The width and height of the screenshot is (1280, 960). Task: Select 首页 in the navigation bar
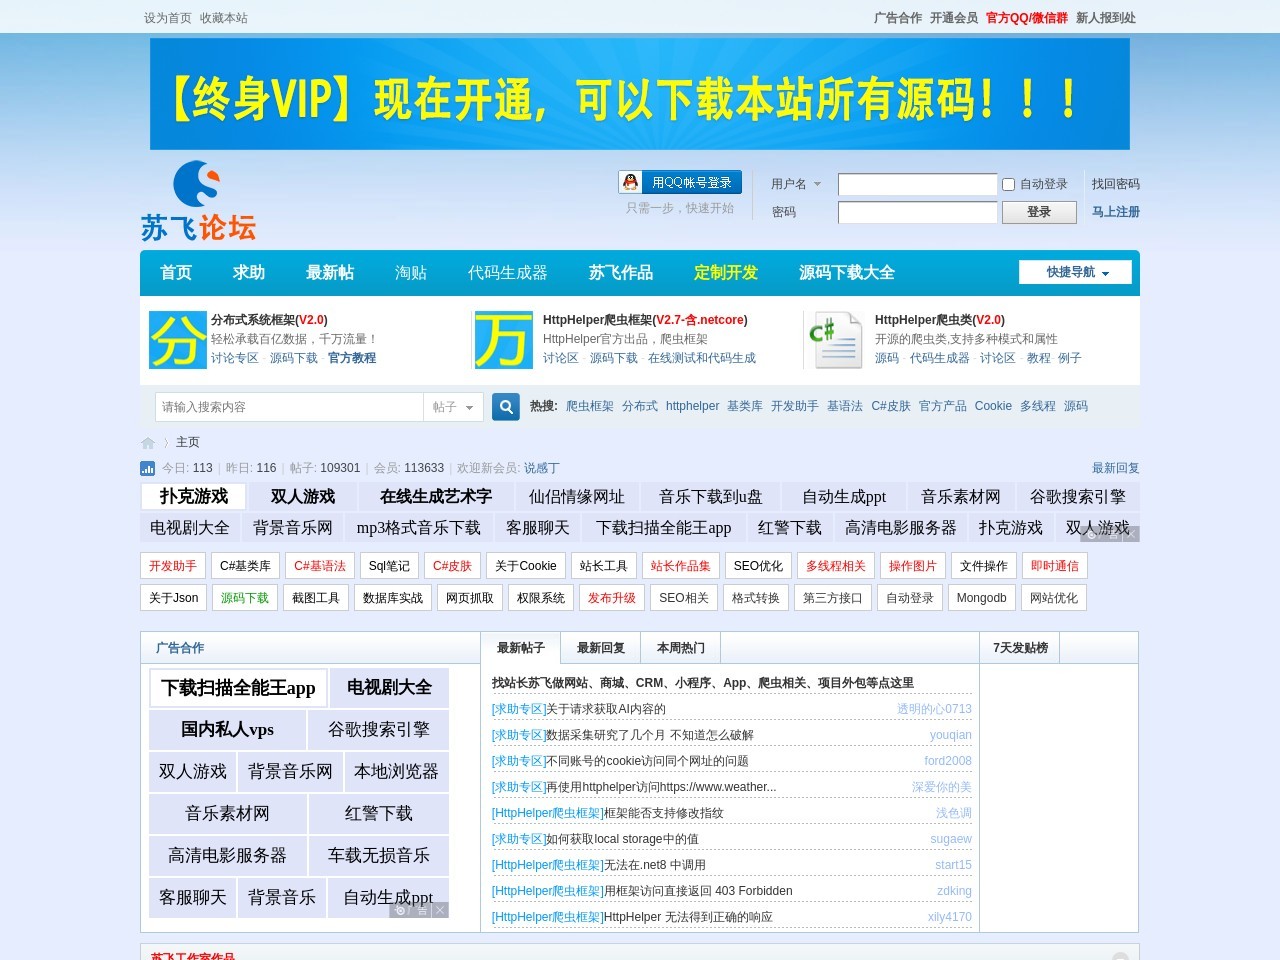(x=176, y=272)
